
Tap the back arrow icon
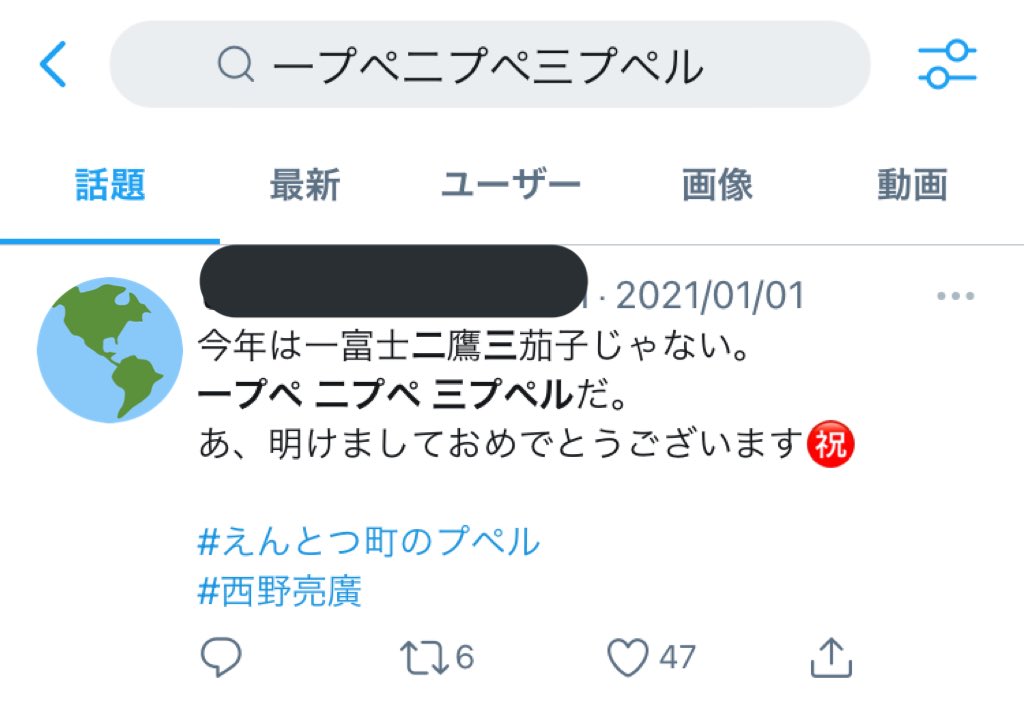tap(53, 64)
